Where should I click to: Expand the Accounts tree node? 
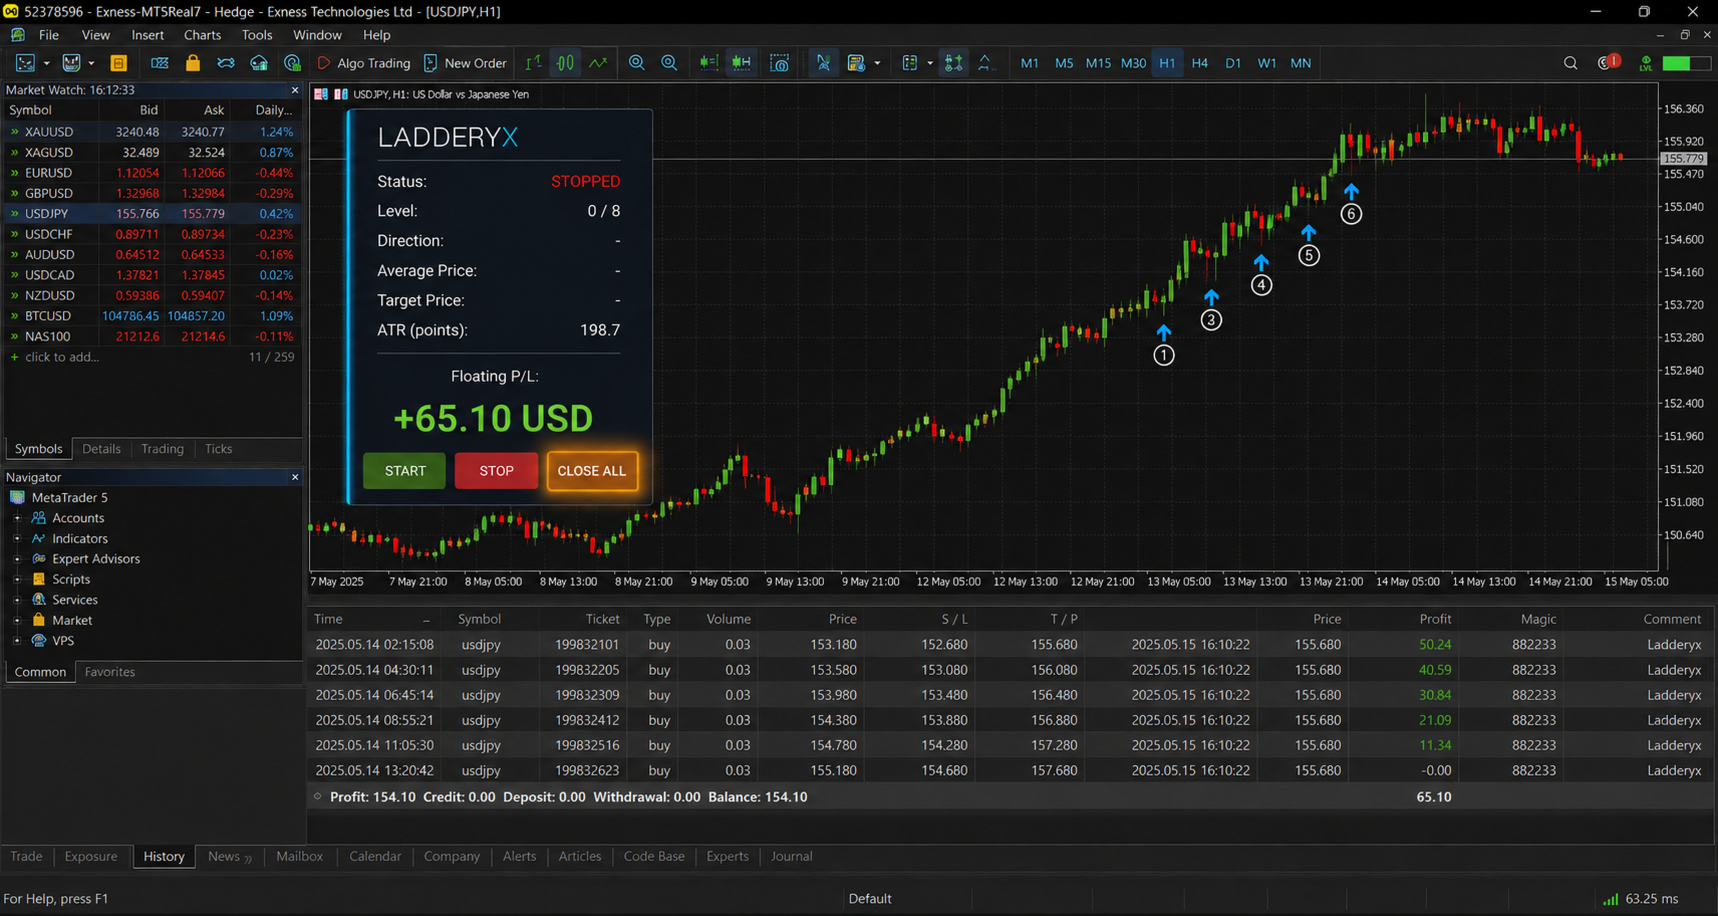coord(17,518)
